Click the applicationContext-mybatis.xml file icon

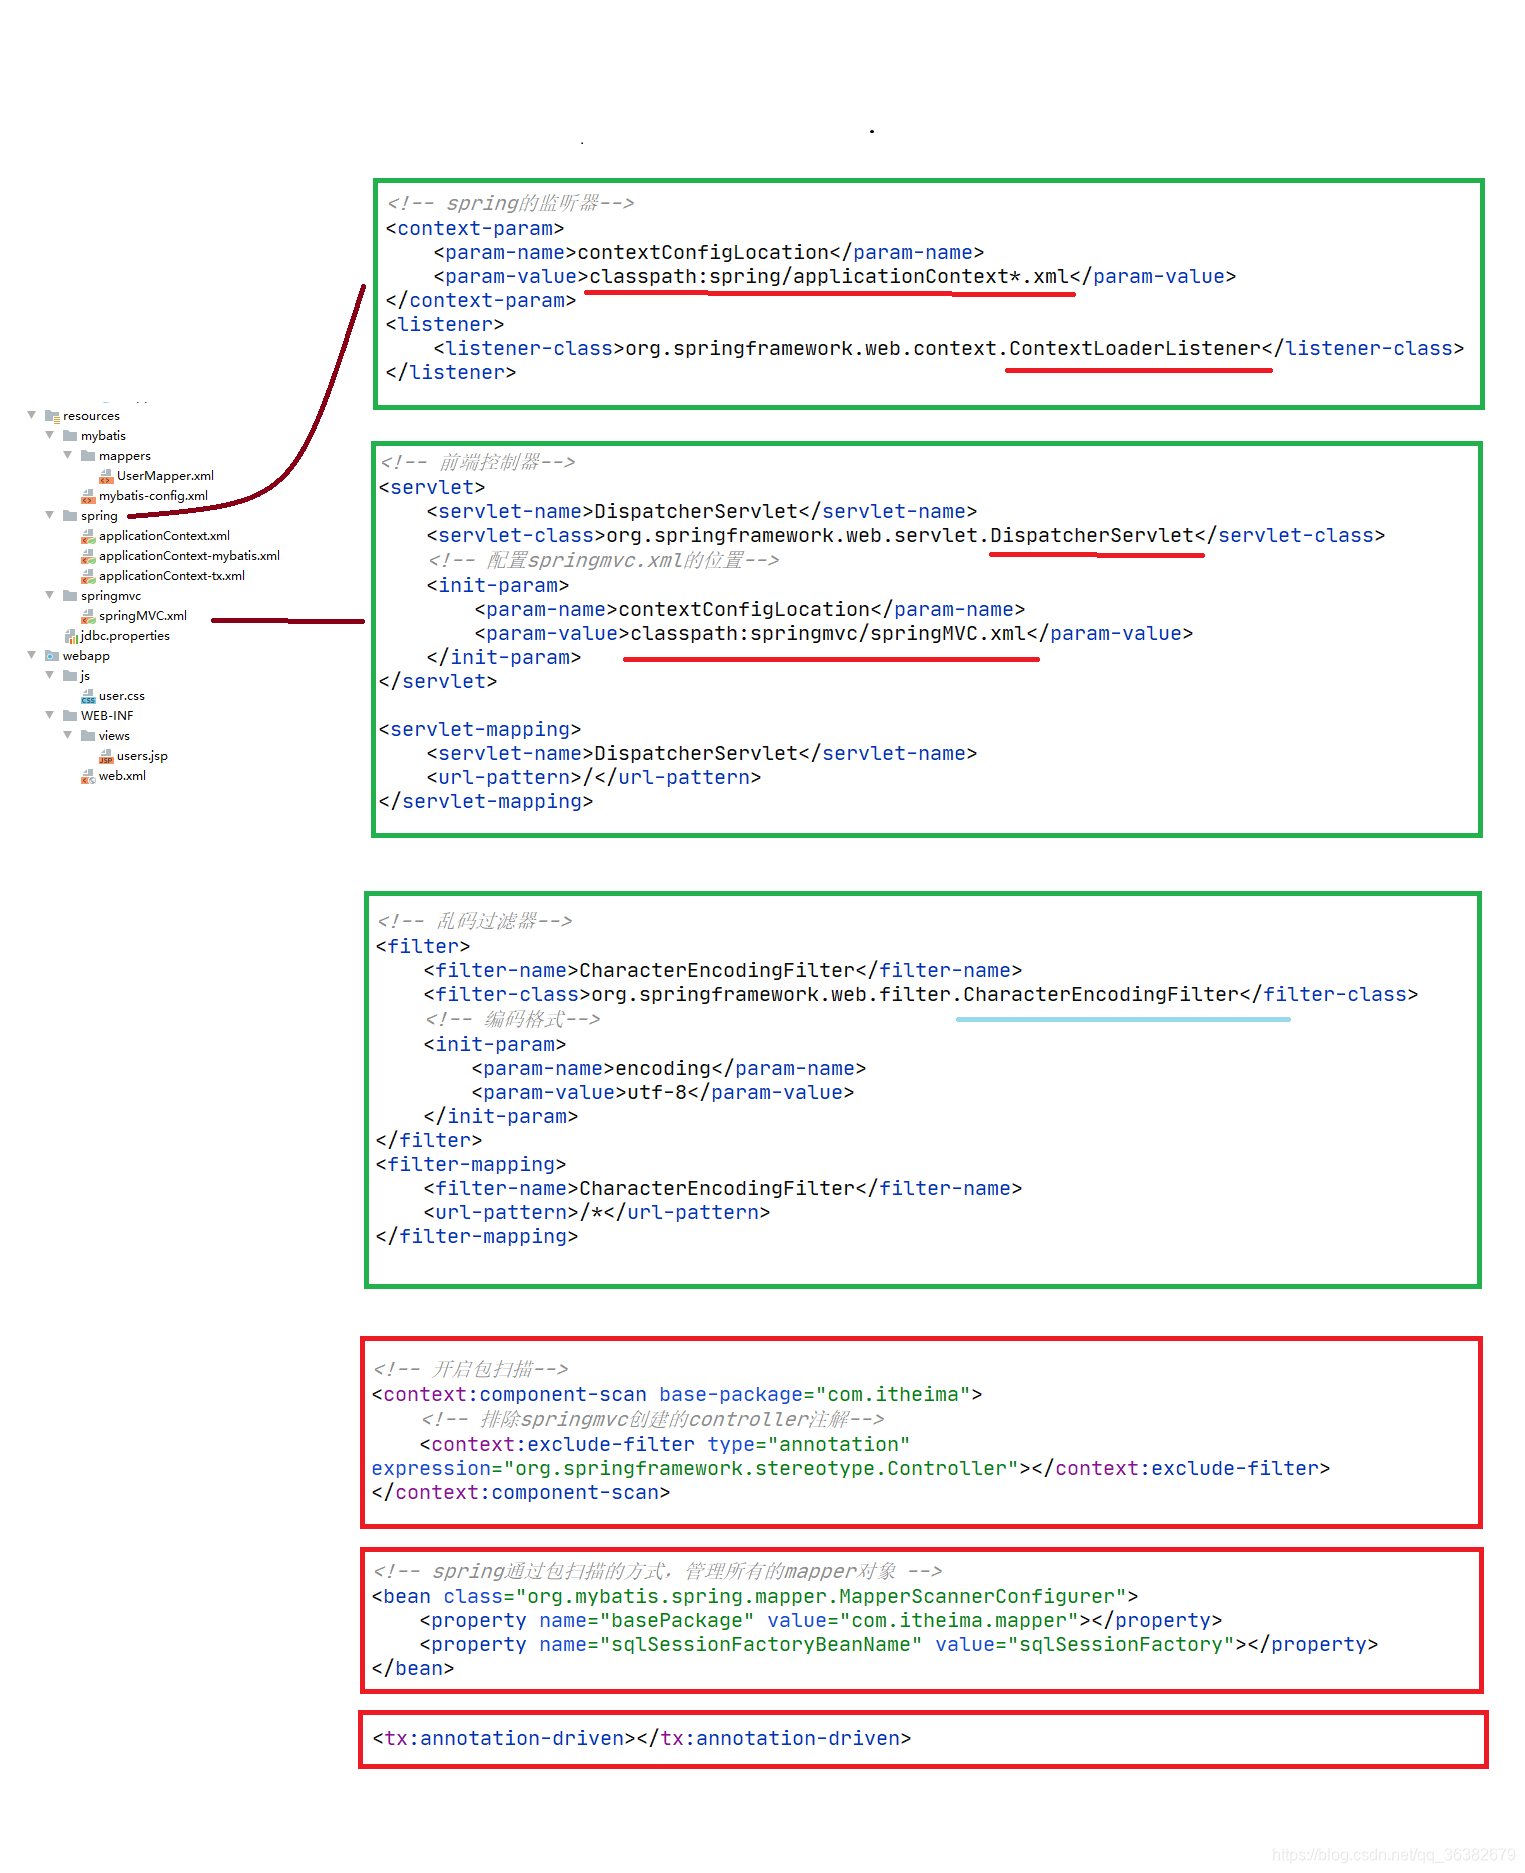88,556
